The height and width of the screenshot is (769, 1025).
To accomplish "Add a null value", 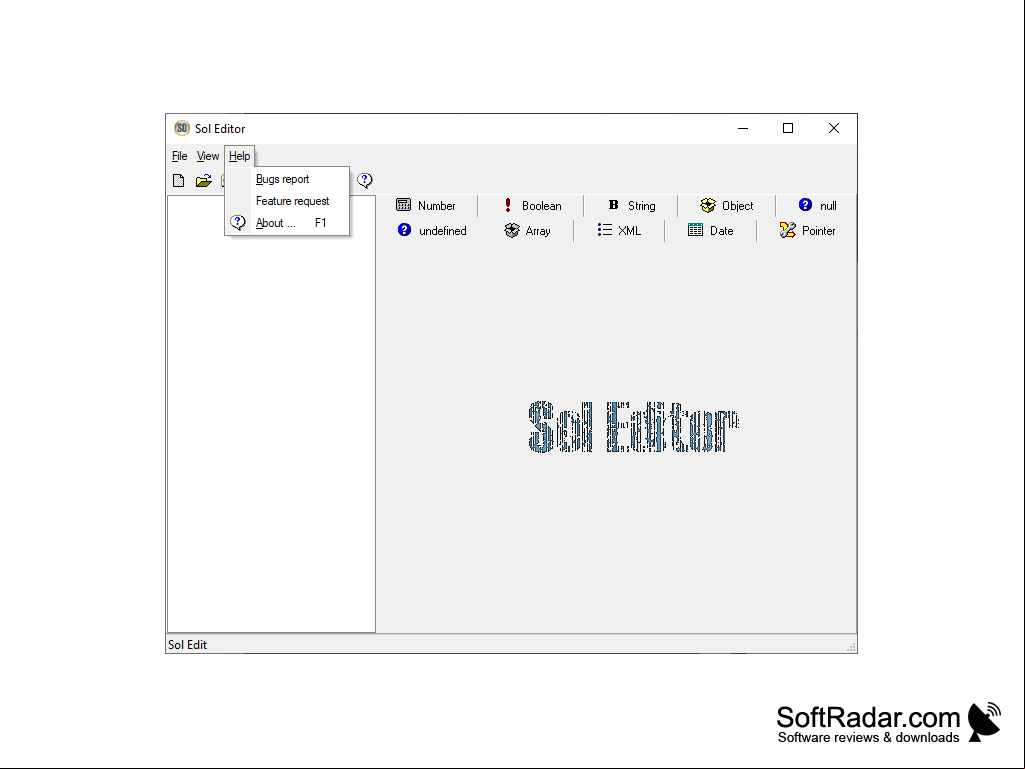I will point(817,205).
